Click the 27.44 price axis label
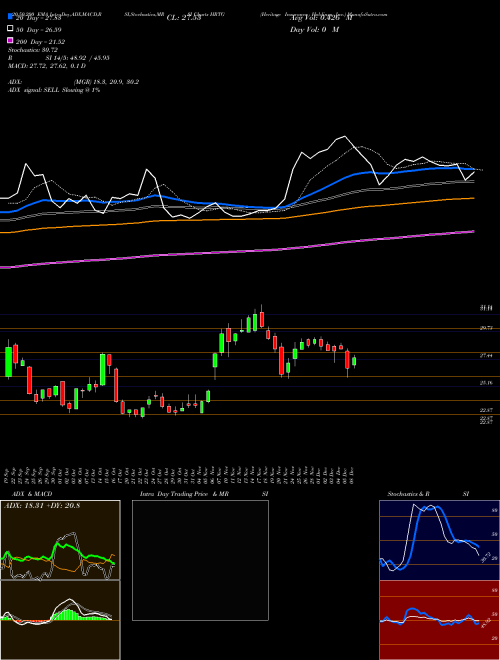Screen dimensions: 500x660 coord(486,356)
